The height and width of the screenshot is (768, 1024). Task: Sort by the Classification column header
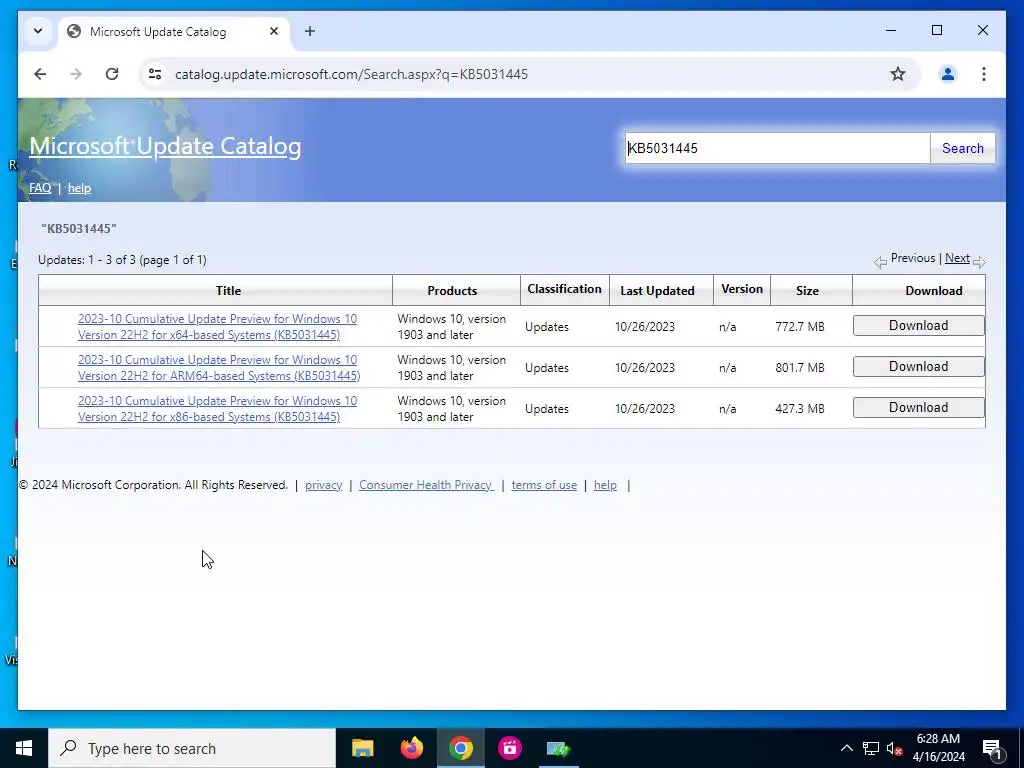(564, 289)
